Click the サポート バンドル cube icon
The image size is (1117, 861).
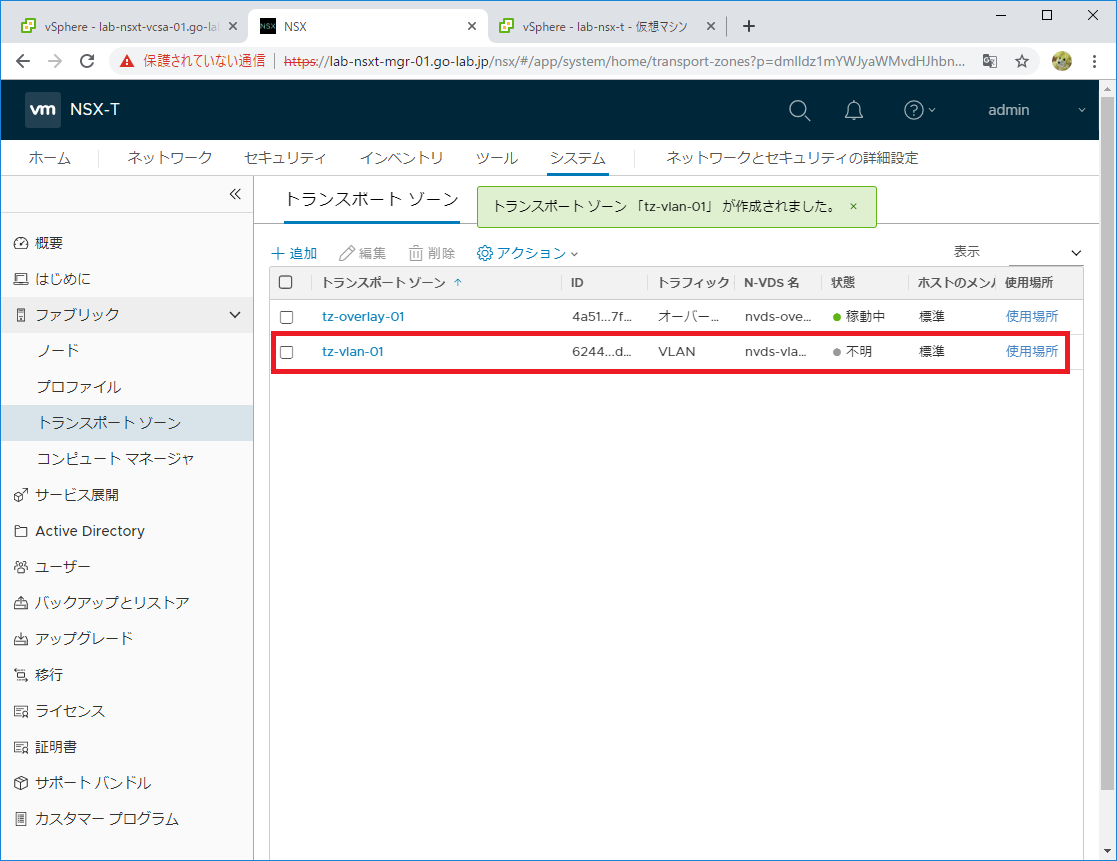[21, 783]
